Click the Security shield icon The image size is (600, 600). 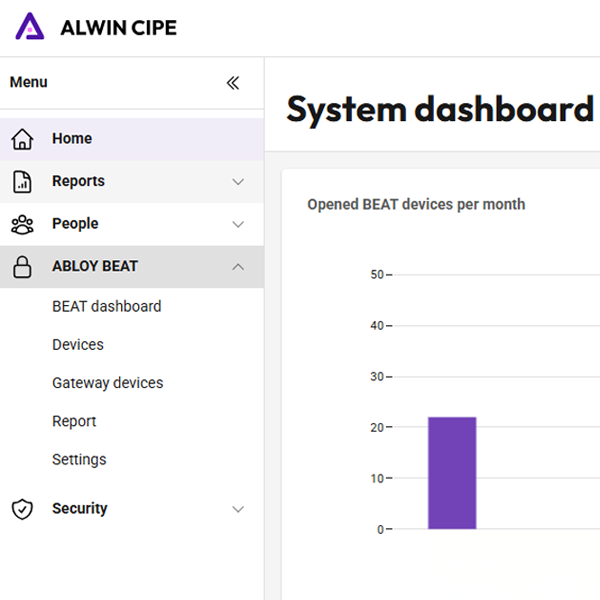click(x=22, y=509)
